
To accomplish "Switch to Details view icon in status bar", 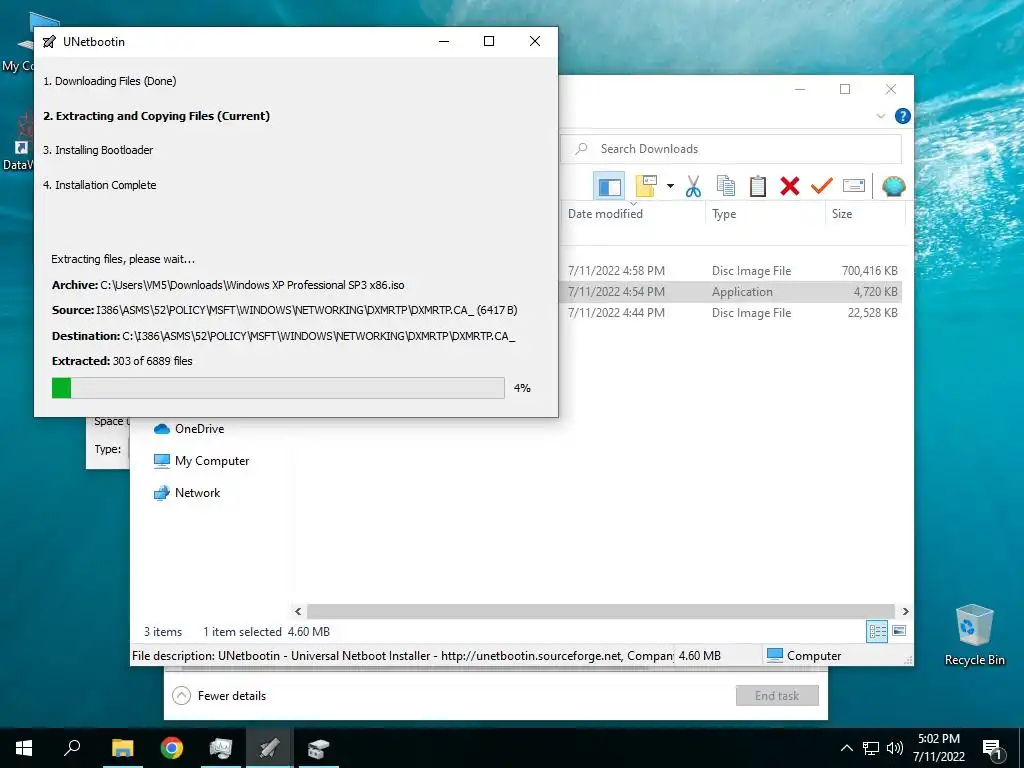I will click(x=877, y=631).
